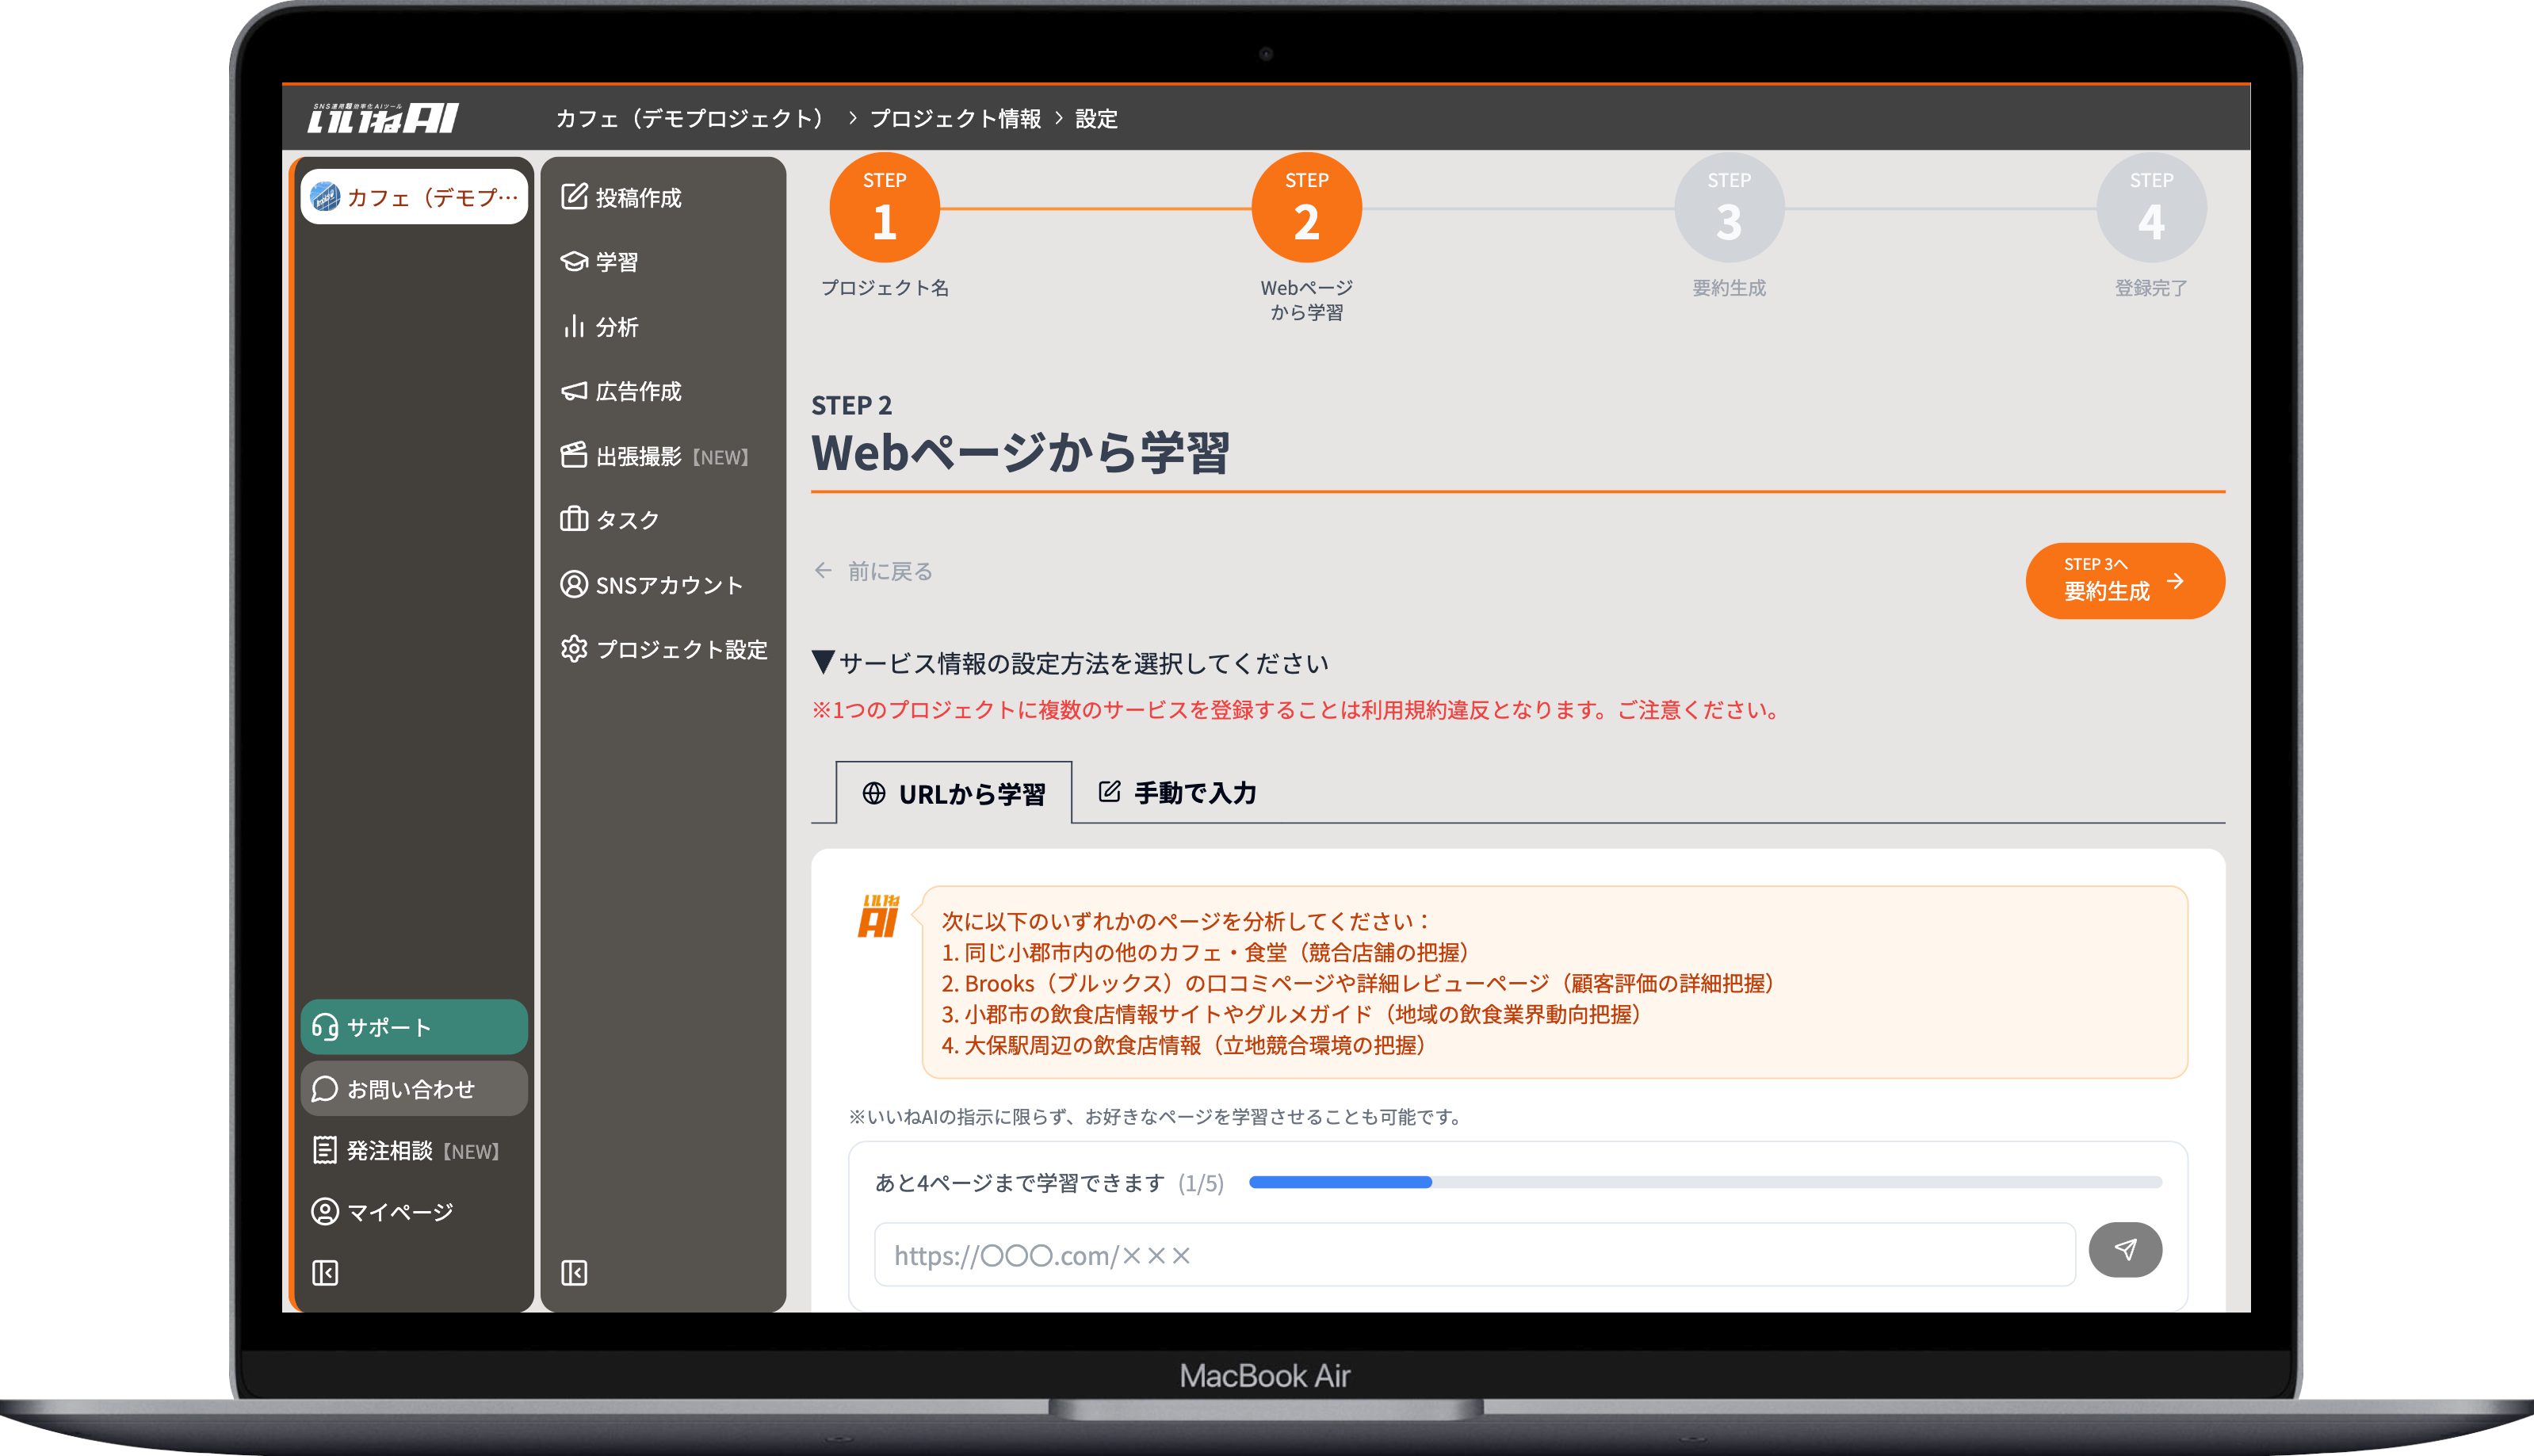Focus the https://〇〇〇.com/××× URL field
The height and width of the screenshot is (1456, 2534).
1474,1254
